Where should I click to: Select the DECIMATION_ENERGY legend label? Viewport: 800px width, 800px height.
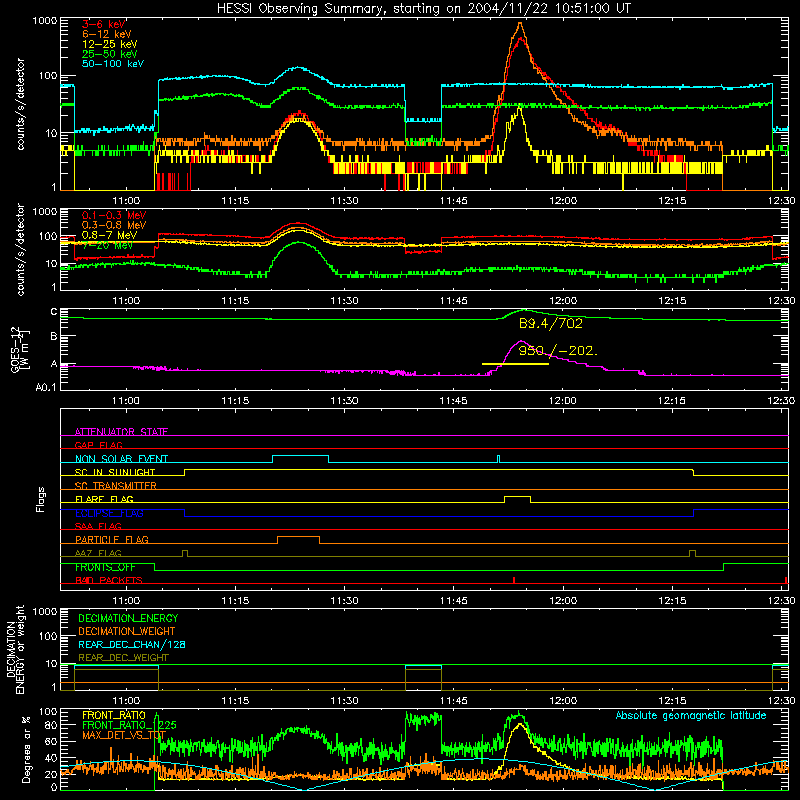click(x=128, y=618)
